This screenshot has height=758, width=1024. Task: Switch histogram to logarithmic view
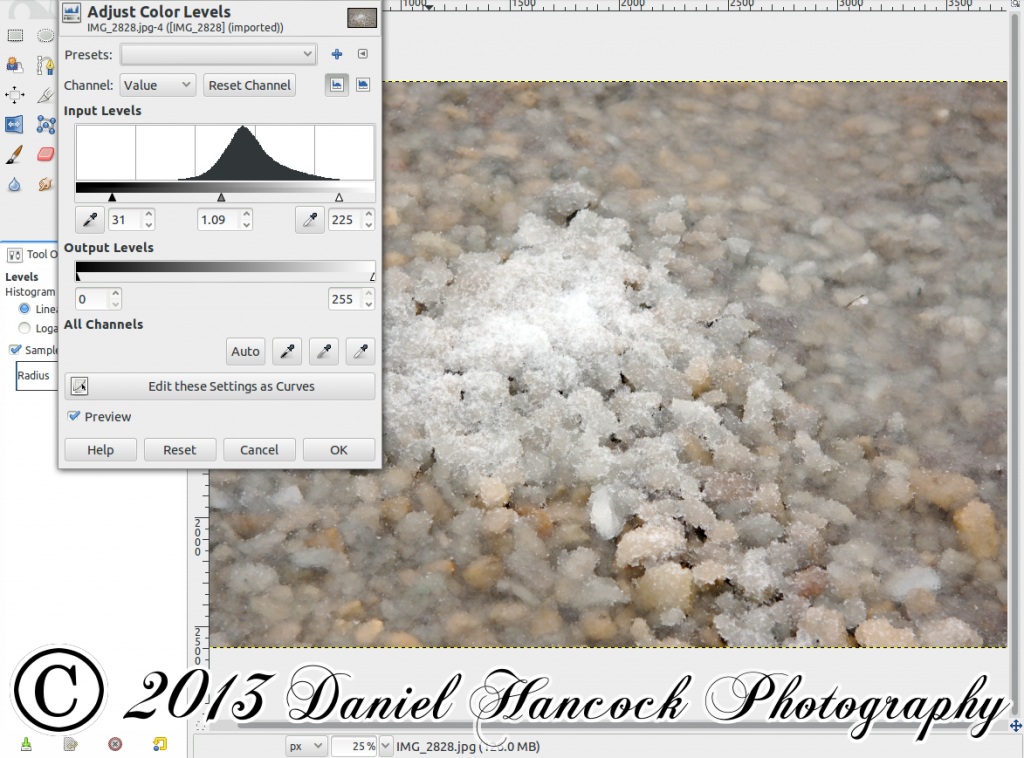363,85
